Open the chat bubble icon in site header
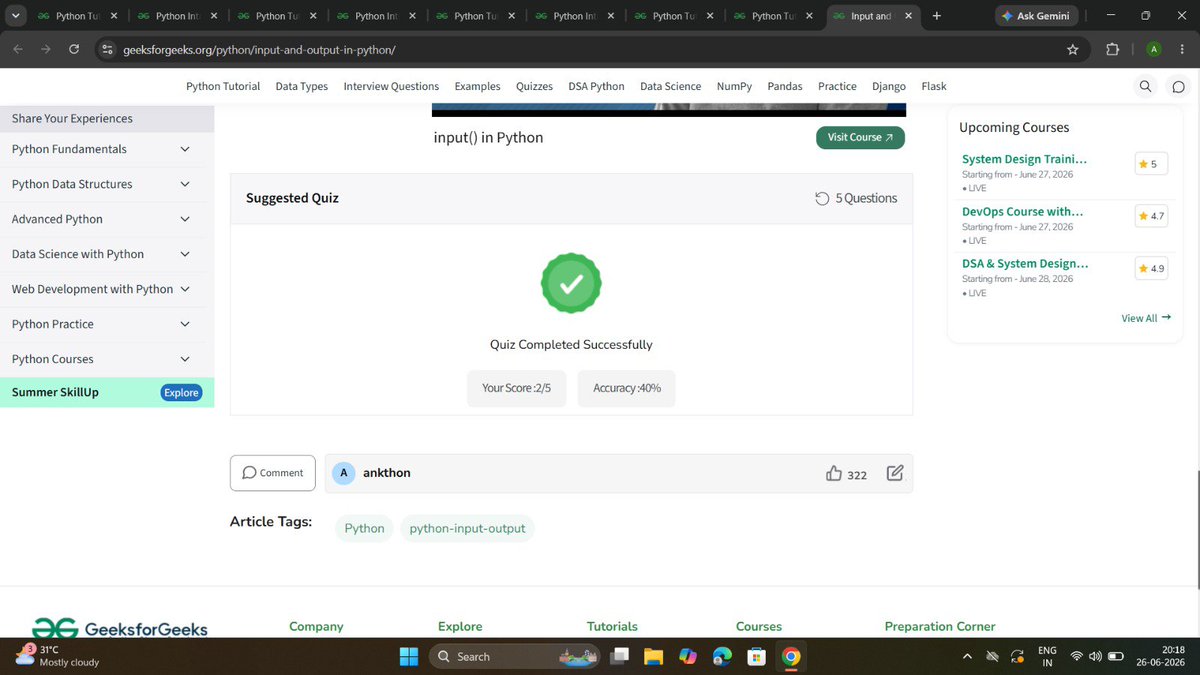The image size is (1200, 675). (1178, 86)
